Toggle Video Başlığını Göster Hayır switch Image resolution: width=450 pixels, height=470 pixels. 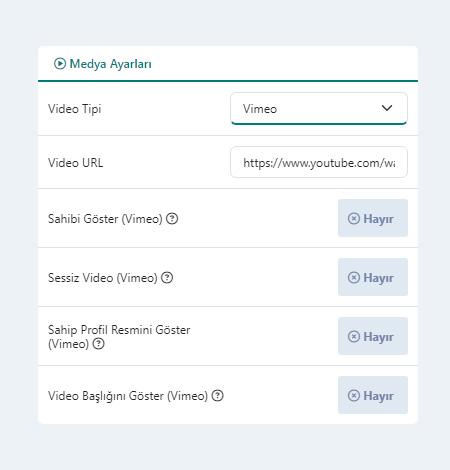(x=373, y=395)
